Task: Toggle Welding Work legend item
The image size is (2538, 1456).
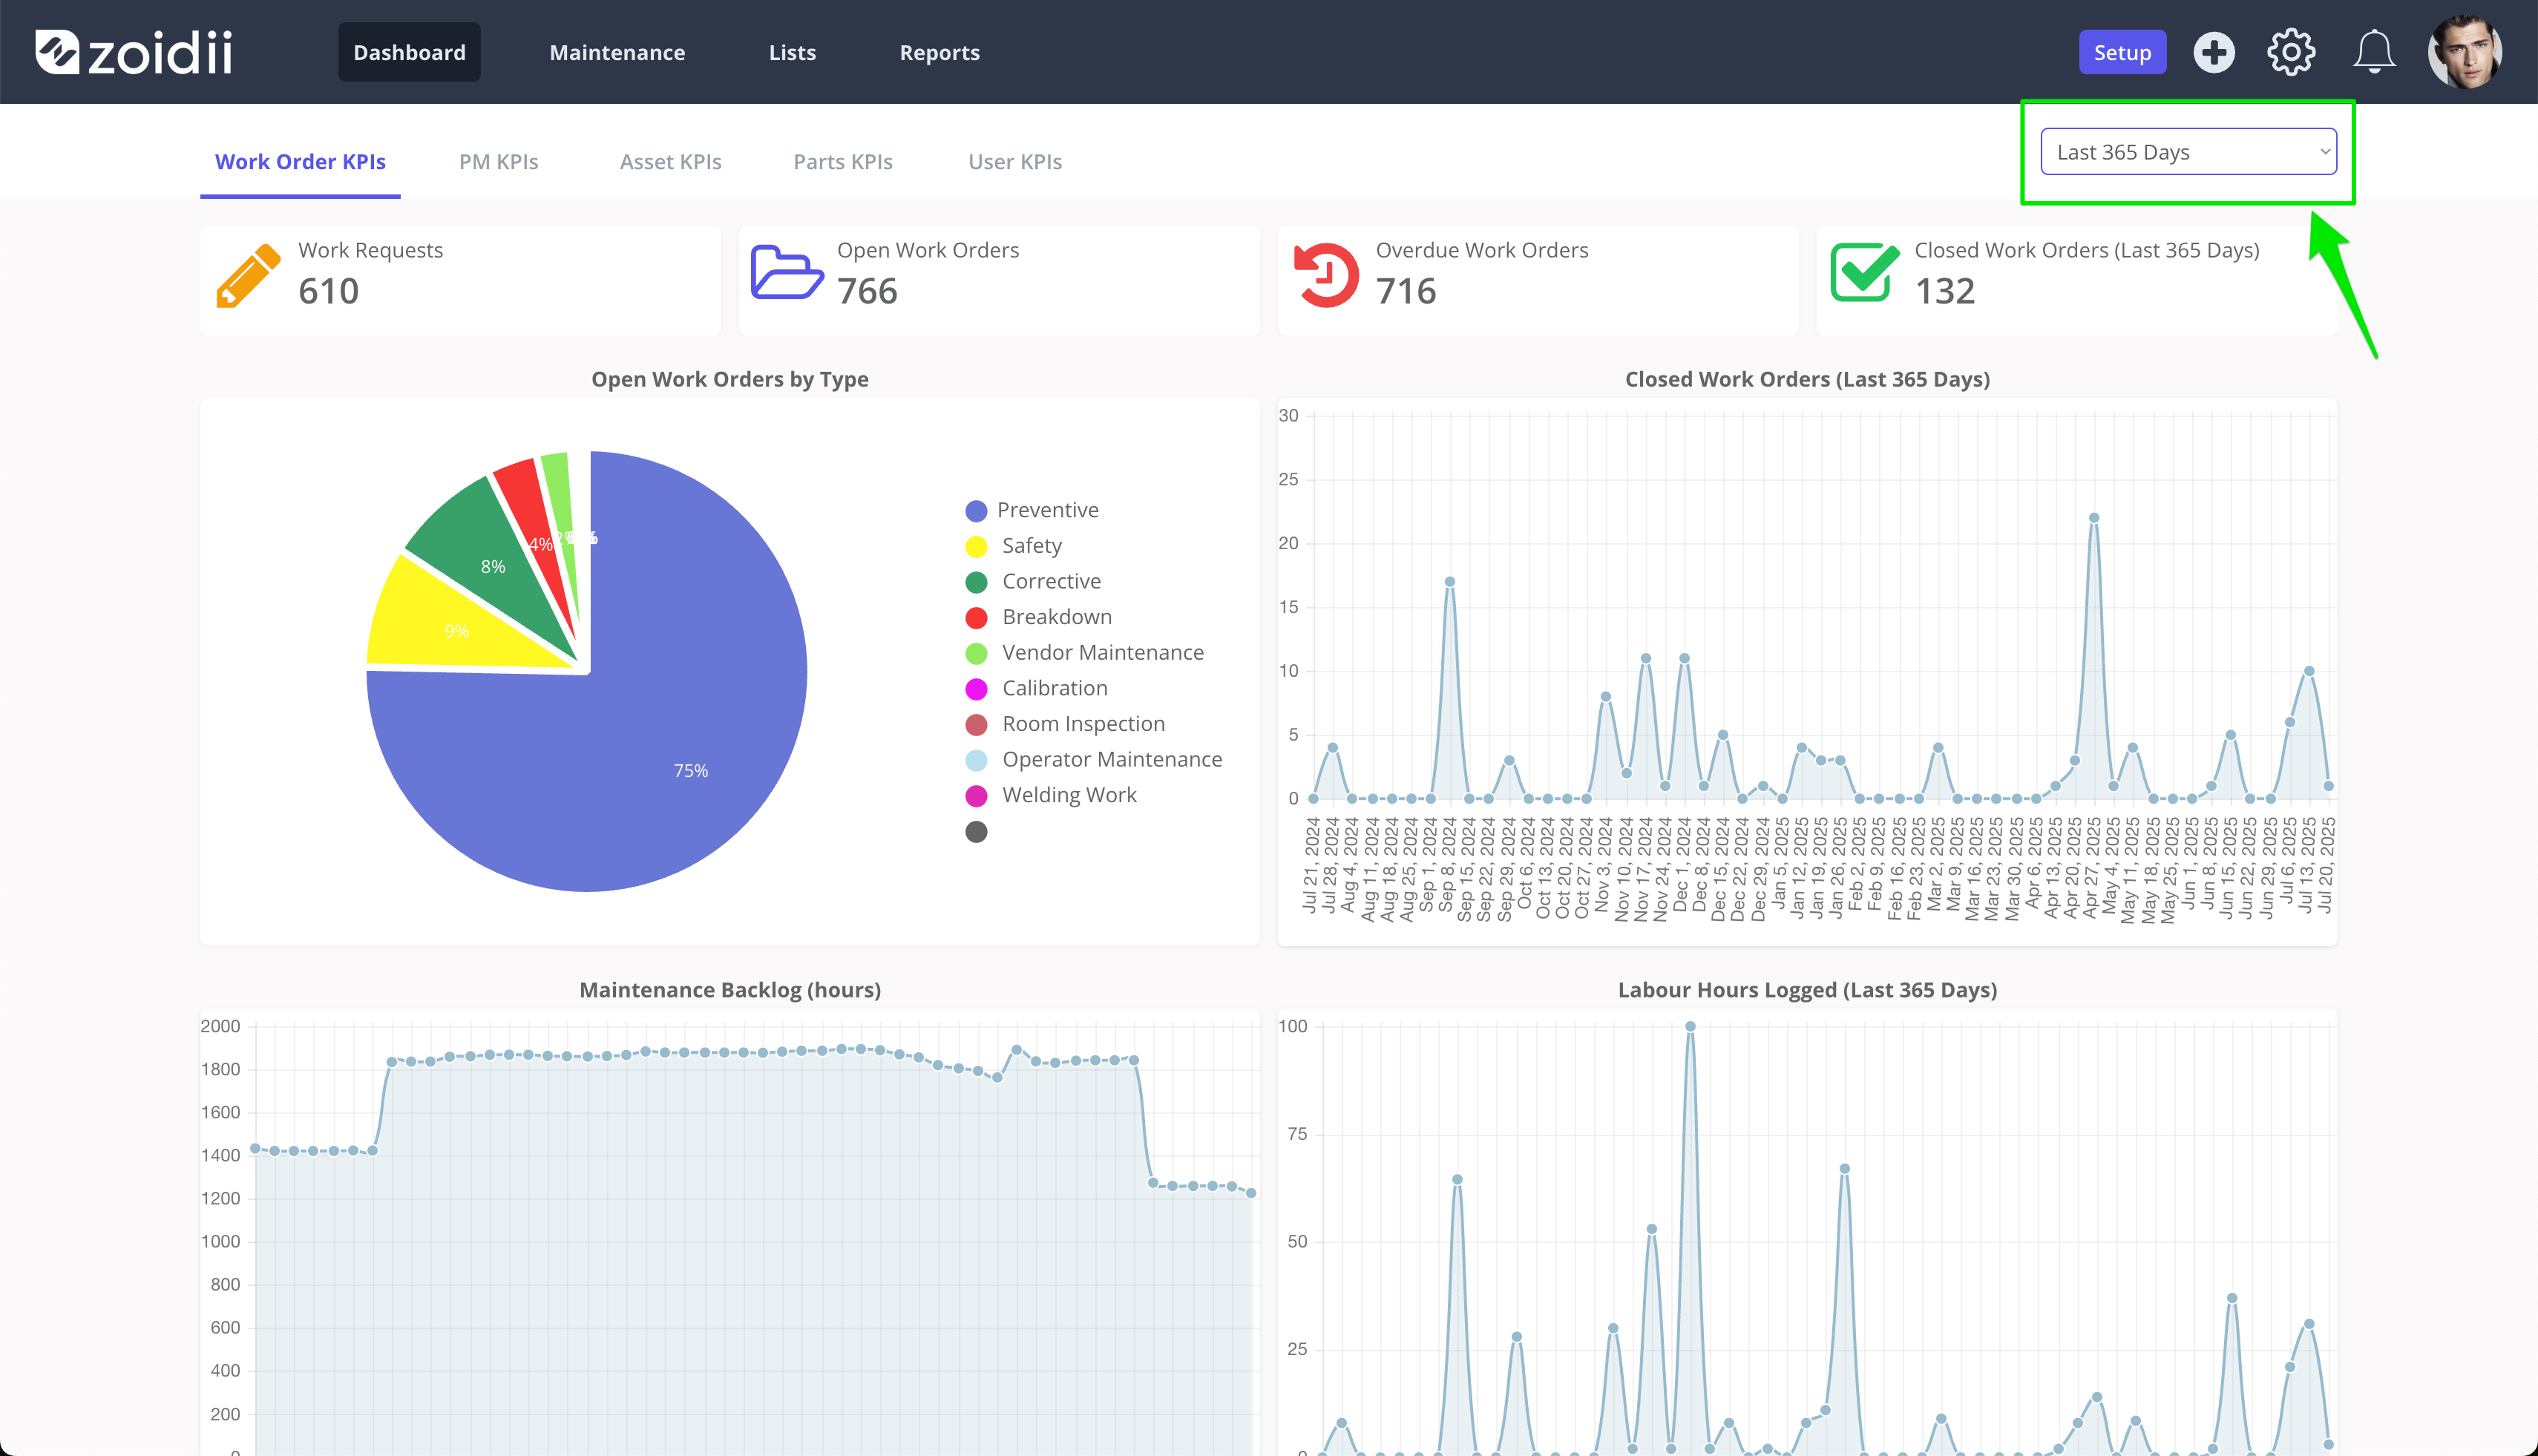Action: click(1050, 796)
